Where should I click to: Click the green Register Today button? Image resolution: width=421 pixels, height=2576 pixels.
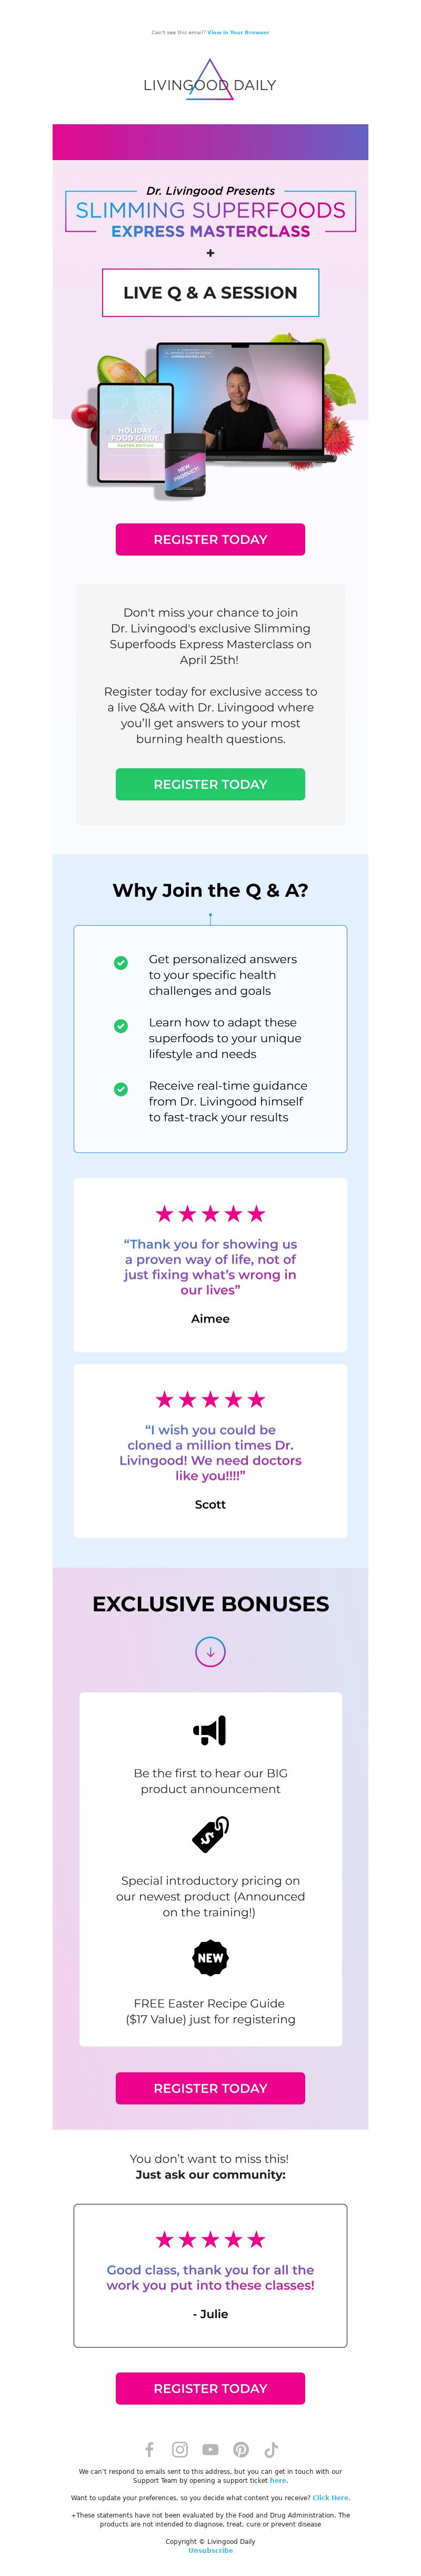coord(210,784)
